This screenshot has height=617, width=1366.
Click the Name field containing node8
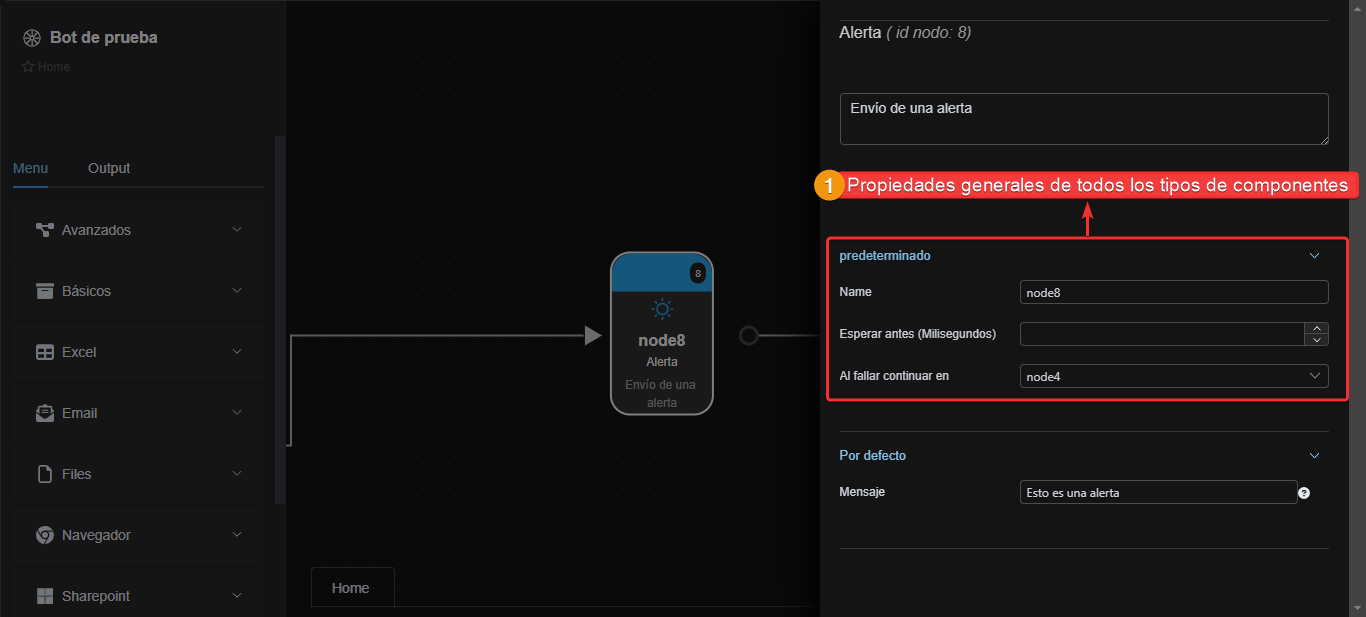1174,292
